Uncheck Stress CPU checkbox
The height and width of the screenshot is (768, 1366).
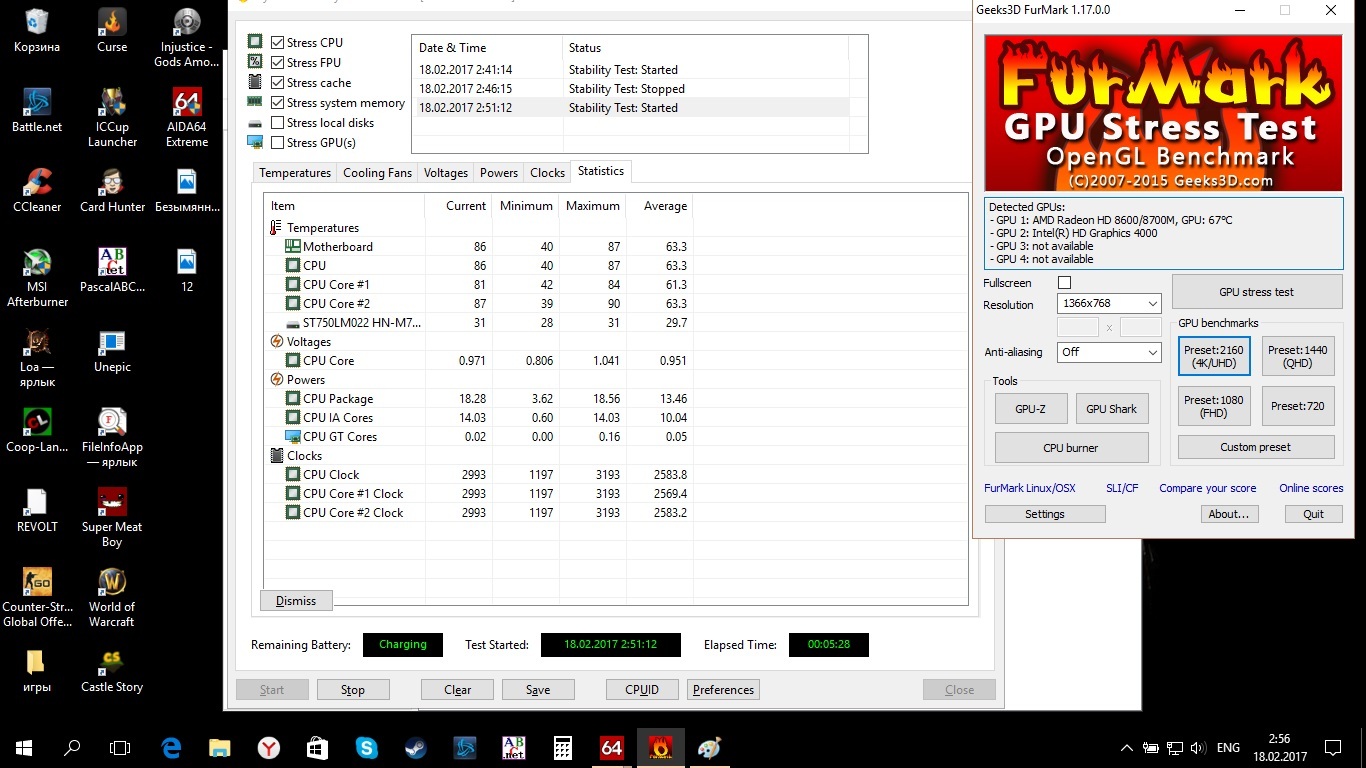[277, 43]
